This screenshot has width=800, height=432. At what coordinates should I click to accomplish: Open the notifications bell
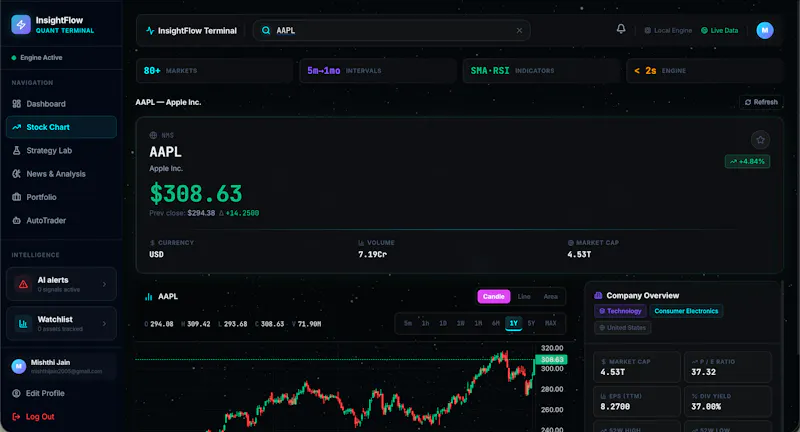point(621,29)
